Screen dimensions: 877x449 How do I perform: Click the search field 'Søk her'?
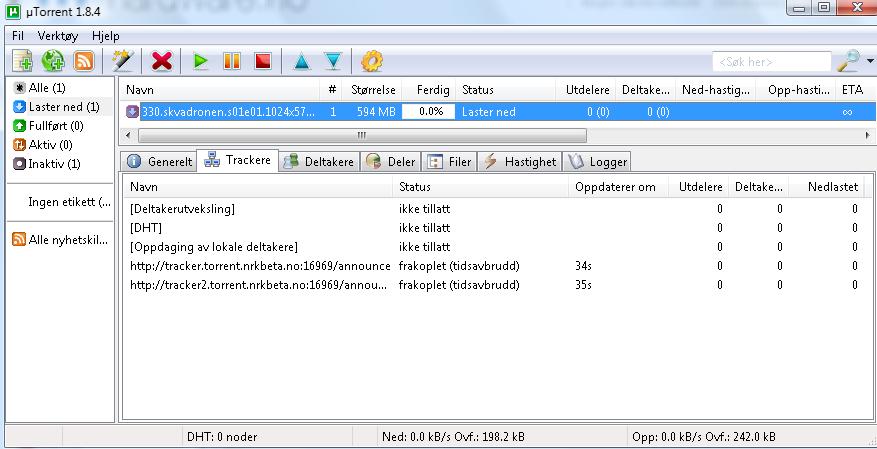pos(771,62)
